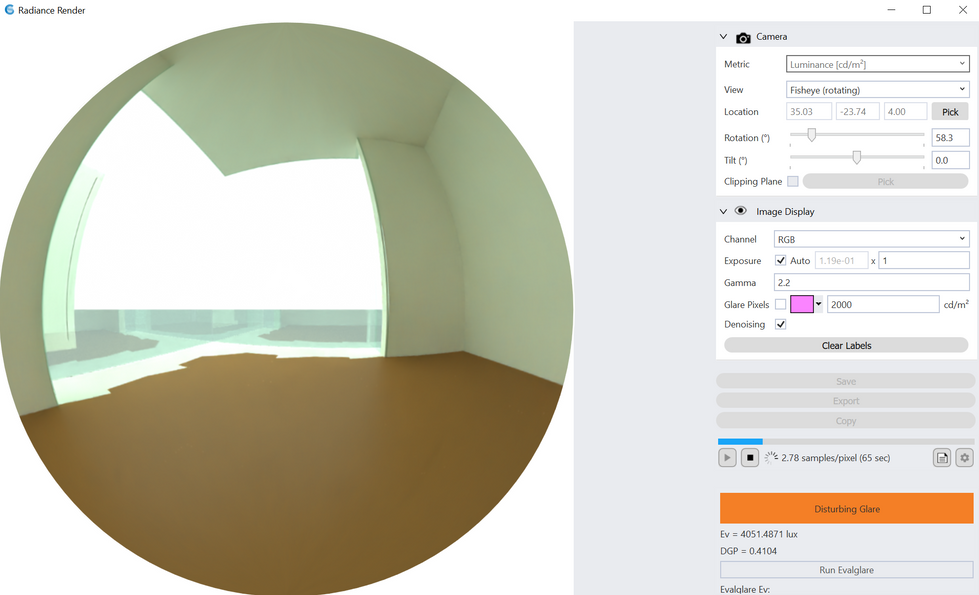Screen dimensions: 979x595
Task: Open the render settings gear icon
Action: point(964,457)
